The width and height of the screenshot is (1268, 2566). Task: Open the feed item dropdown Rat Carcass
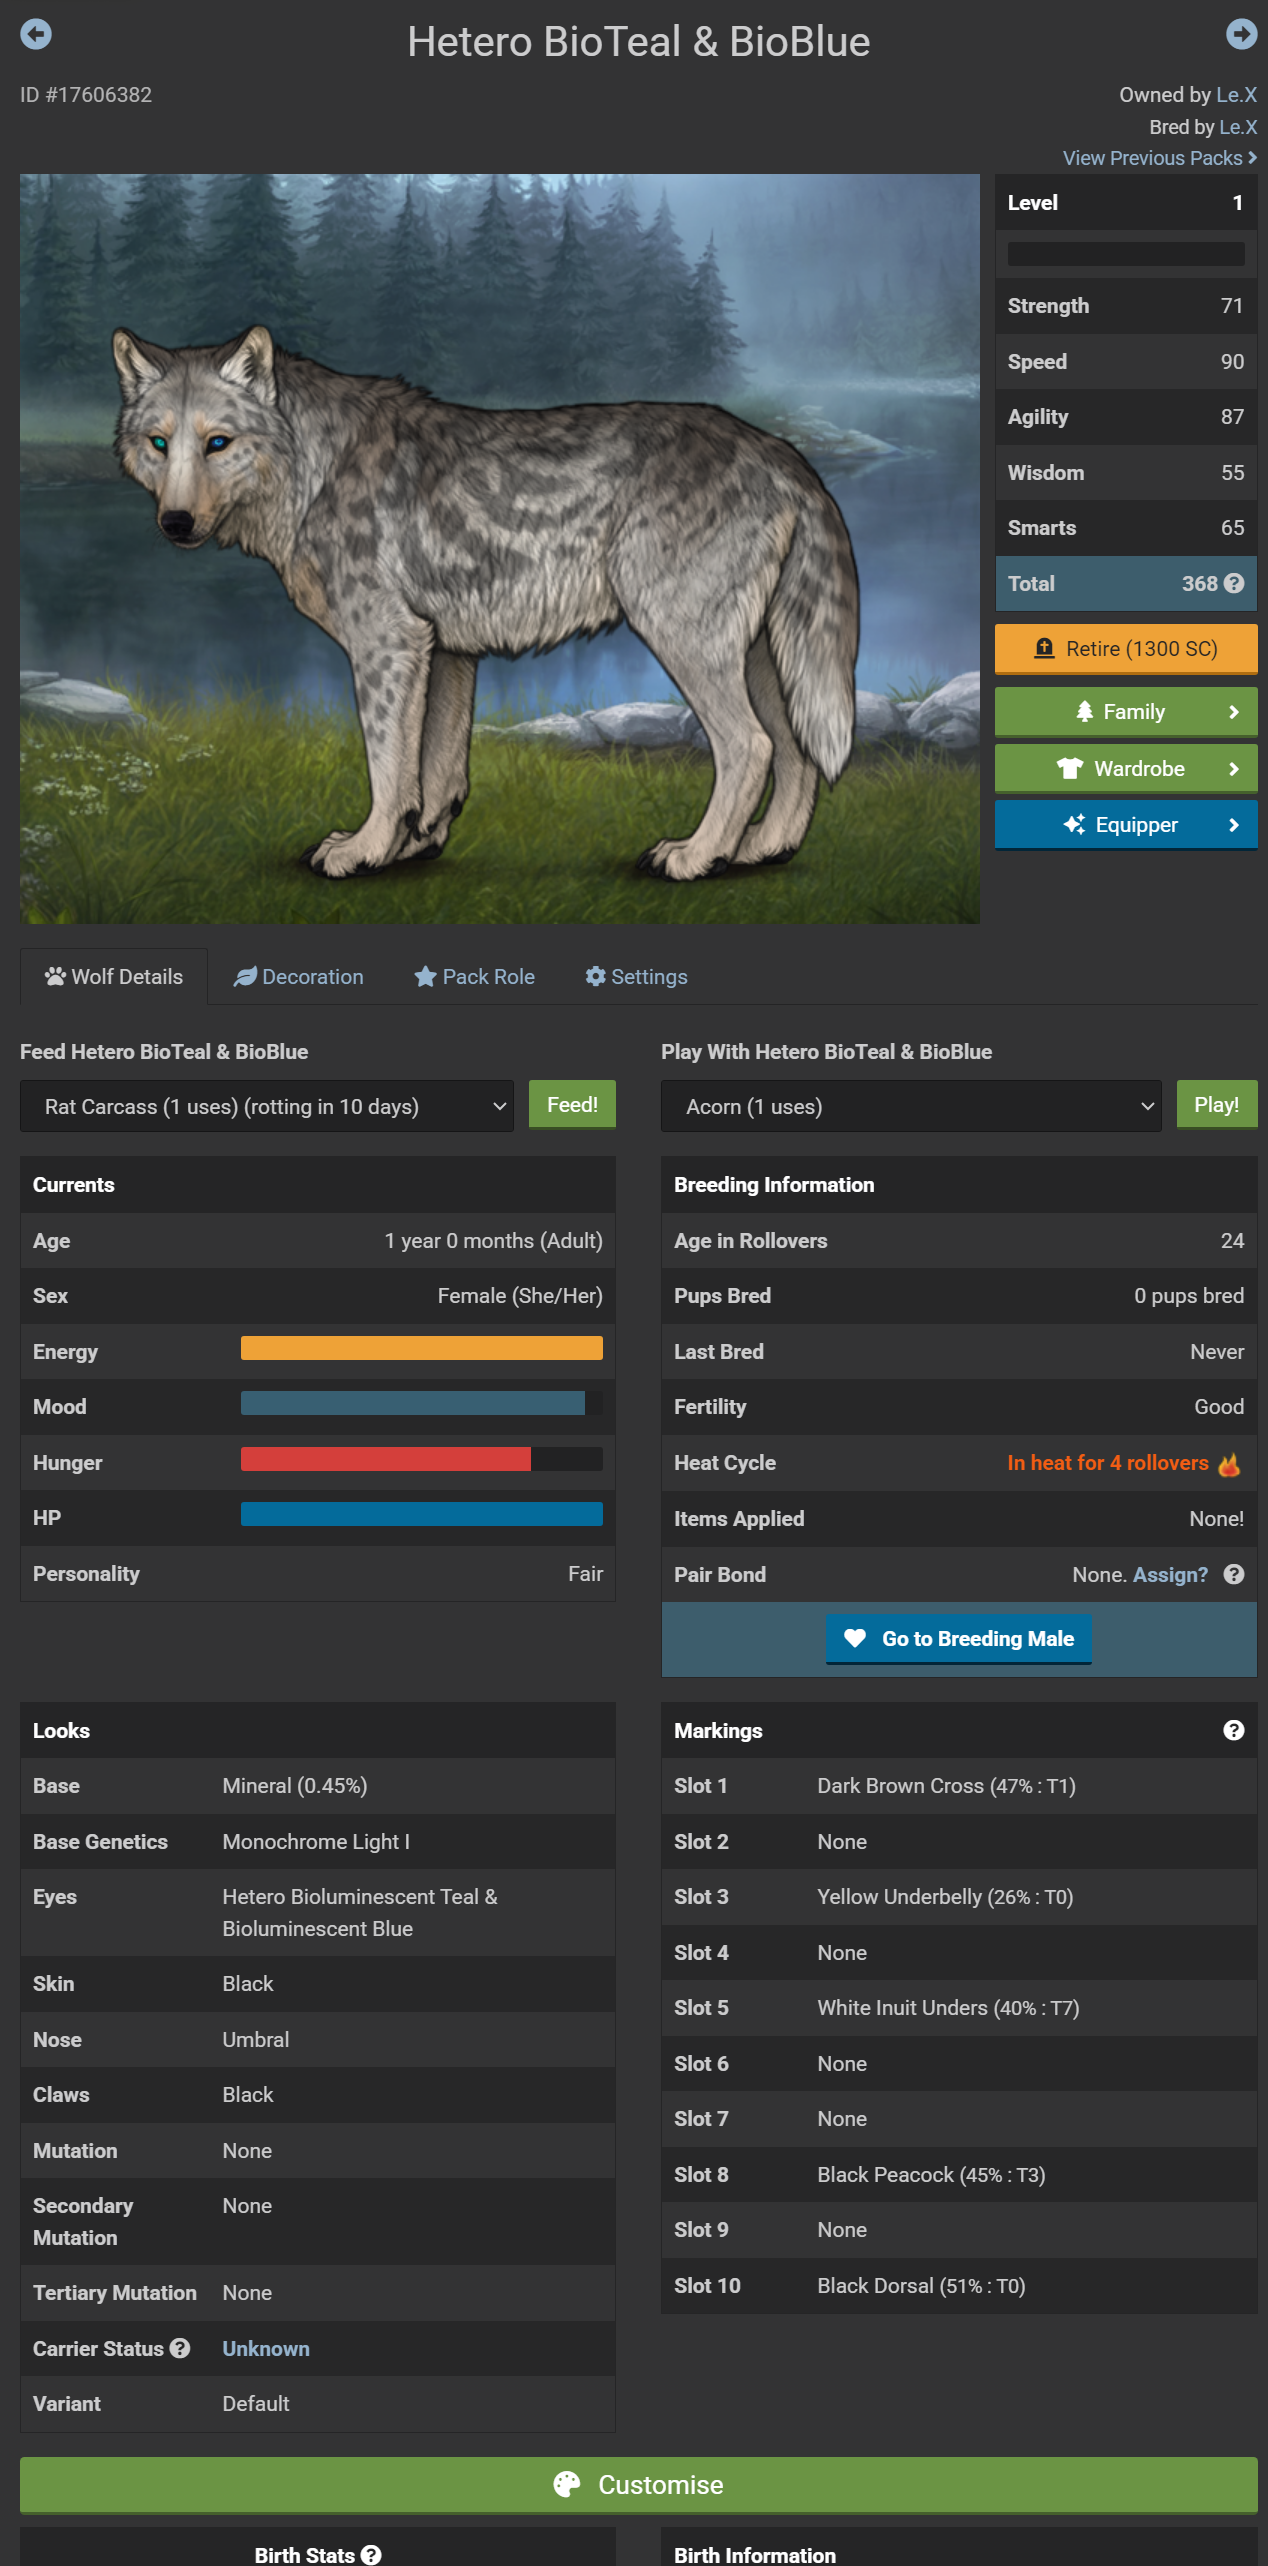[x=267, y=1106]
